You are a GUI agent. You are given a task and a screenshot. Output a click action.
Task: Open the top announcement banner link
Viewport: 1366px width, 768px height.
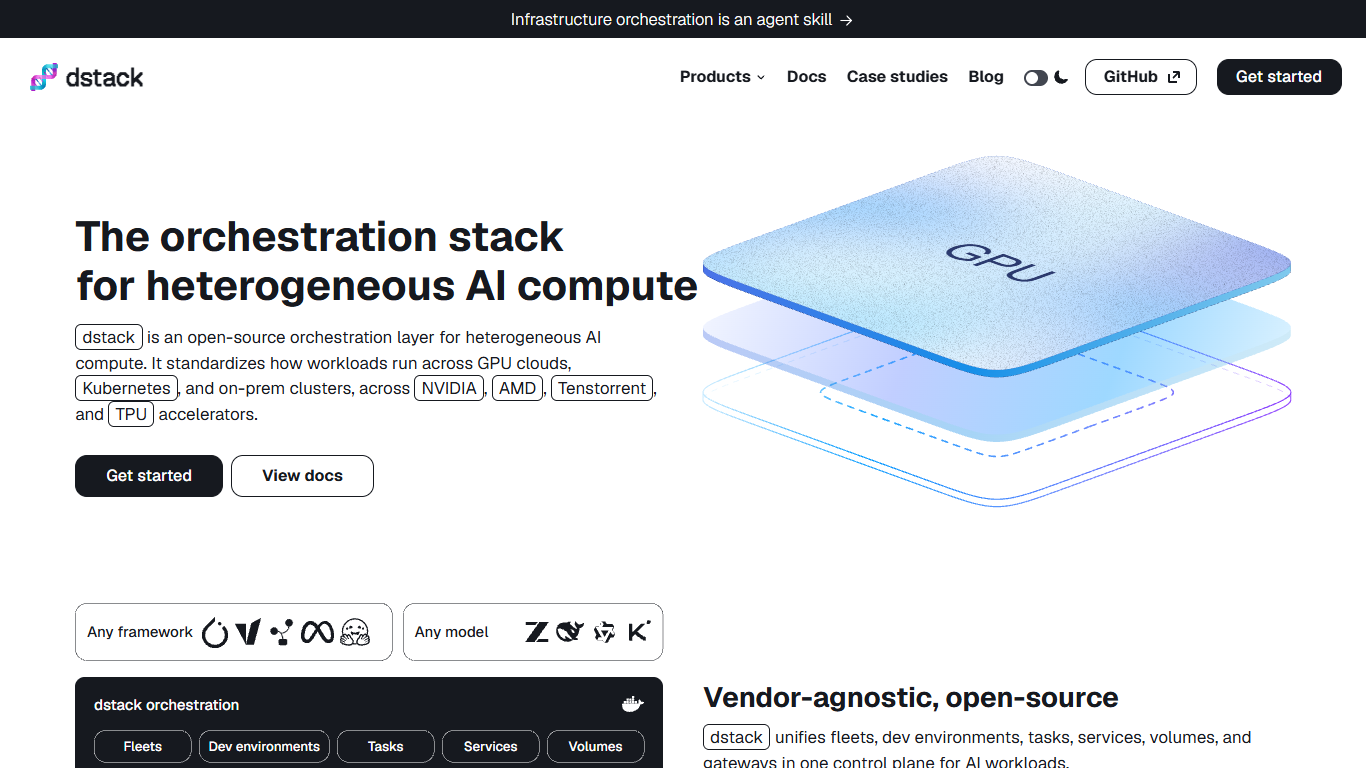tap(682, 19)
